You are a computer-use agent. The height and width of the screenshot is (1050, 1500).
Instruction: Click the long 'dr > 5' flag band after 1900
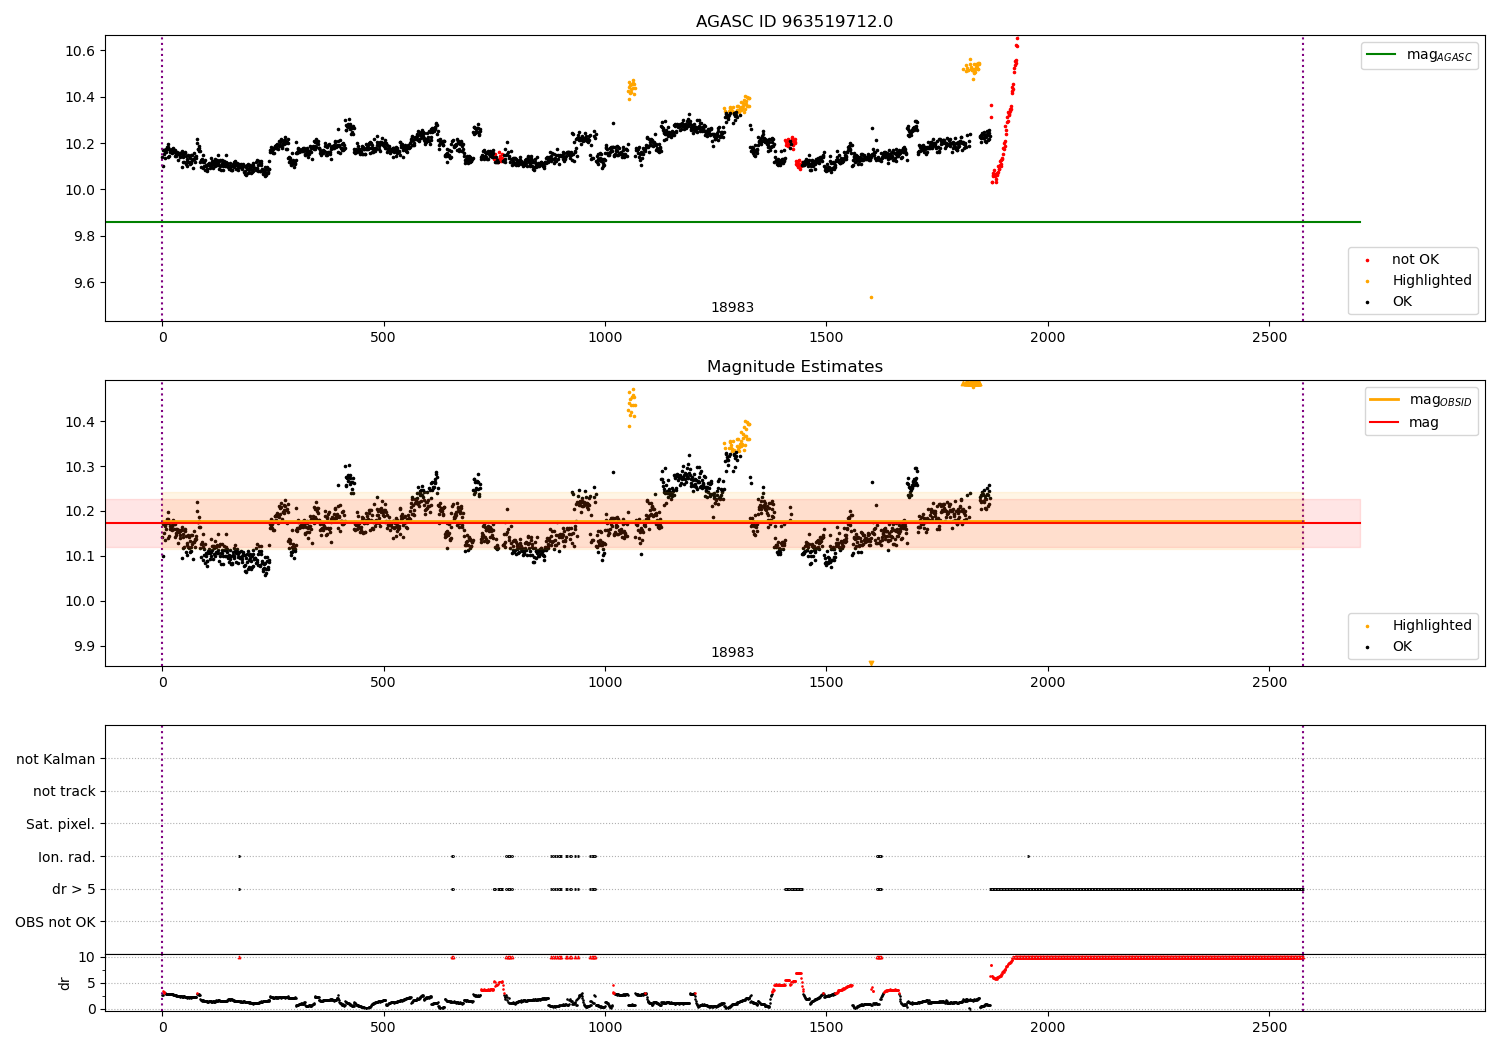pos(1146,889)
